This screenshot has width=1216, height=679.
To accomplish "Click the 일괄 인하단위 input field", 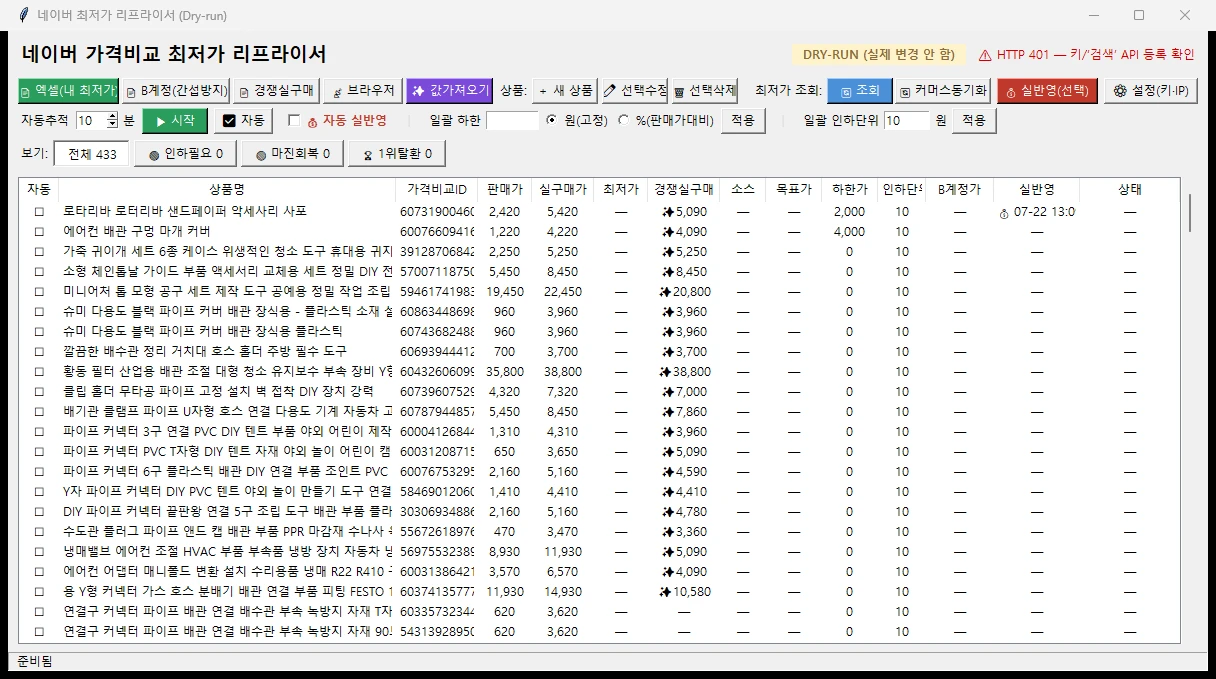I will (x=907, y=120).
